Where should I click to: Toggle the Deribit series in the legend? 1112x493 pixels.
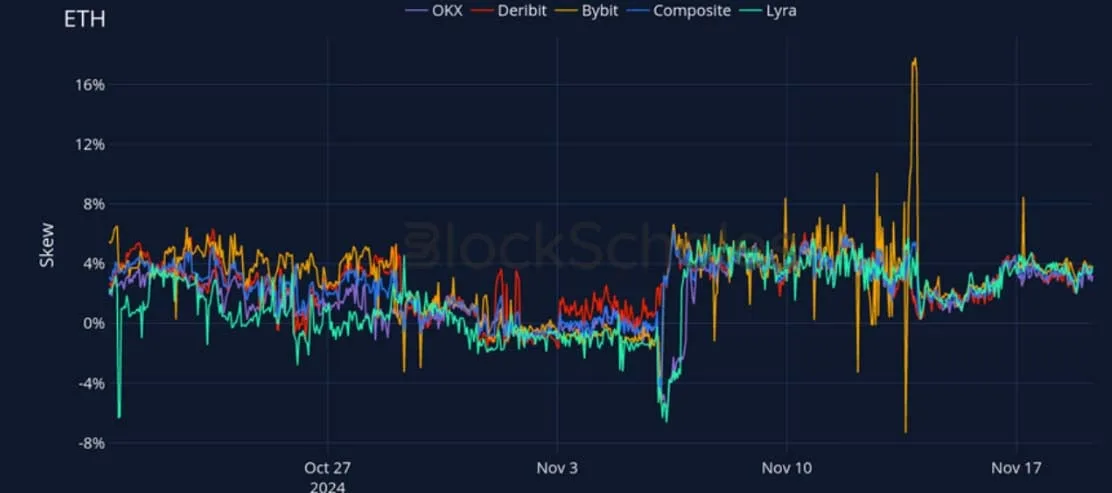pos(510,11)
